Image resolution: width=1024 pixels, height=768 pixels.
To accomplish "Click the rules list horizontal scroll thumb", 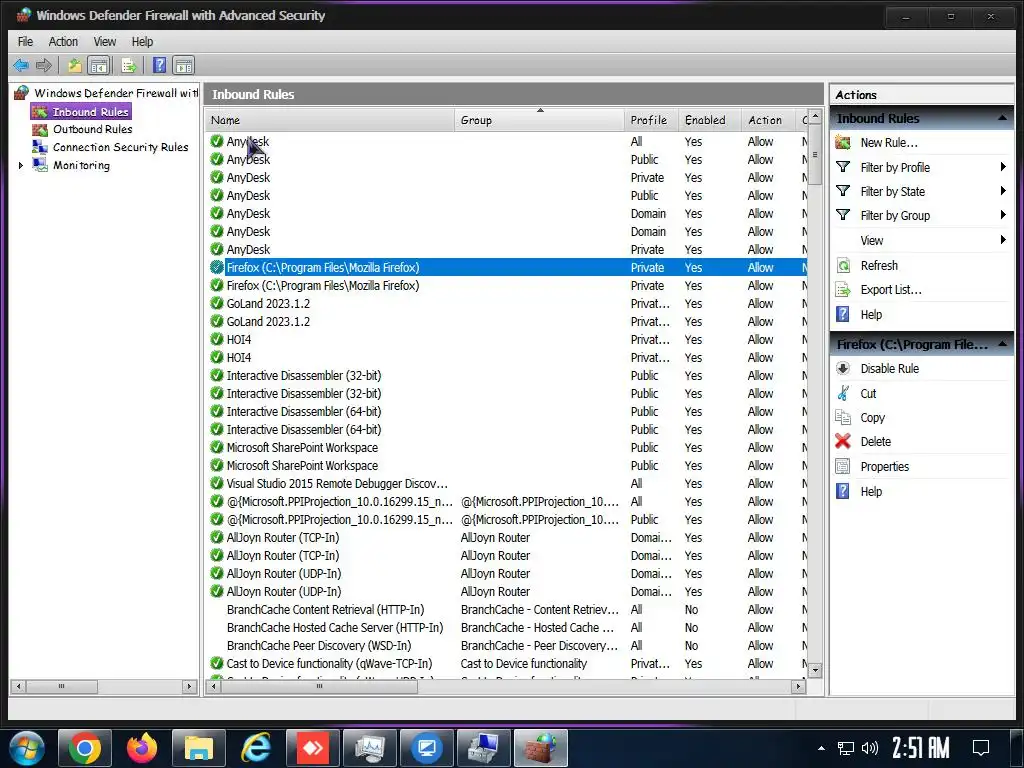I will click(319, 686).
